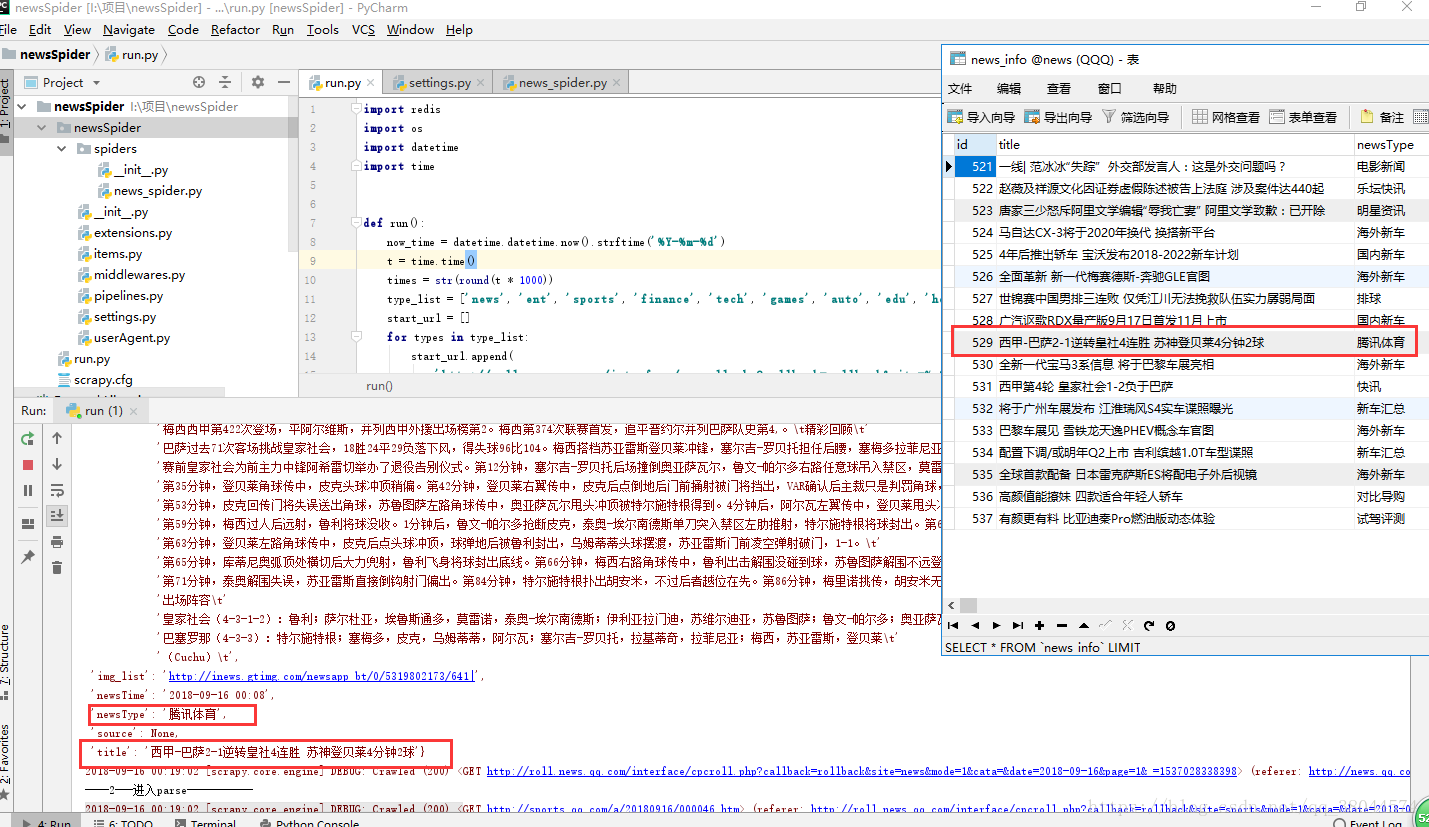The image size is (1429, 827).
Task: Pause output in the Run panel
Action: coord(27,490)
